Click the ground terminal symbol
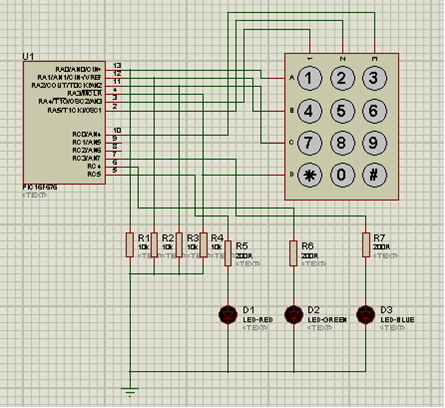445x408 pixels. click(130, 391)
